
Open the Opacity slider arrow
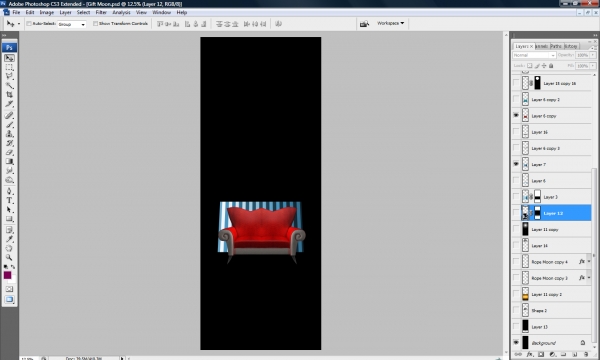coord(593,55)
